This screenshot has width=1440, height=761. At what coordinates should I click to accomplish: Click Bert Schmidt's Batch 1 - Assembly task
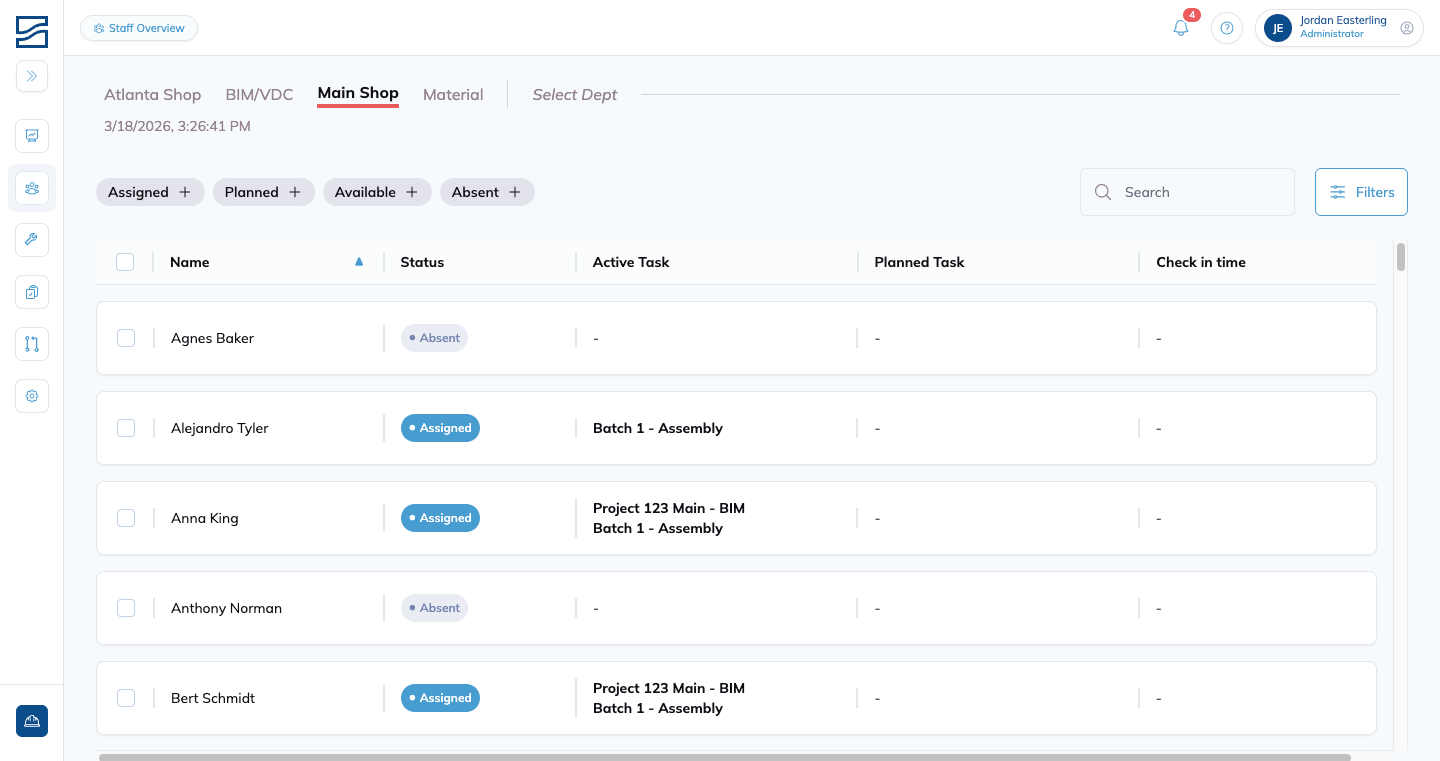[658, 708]
